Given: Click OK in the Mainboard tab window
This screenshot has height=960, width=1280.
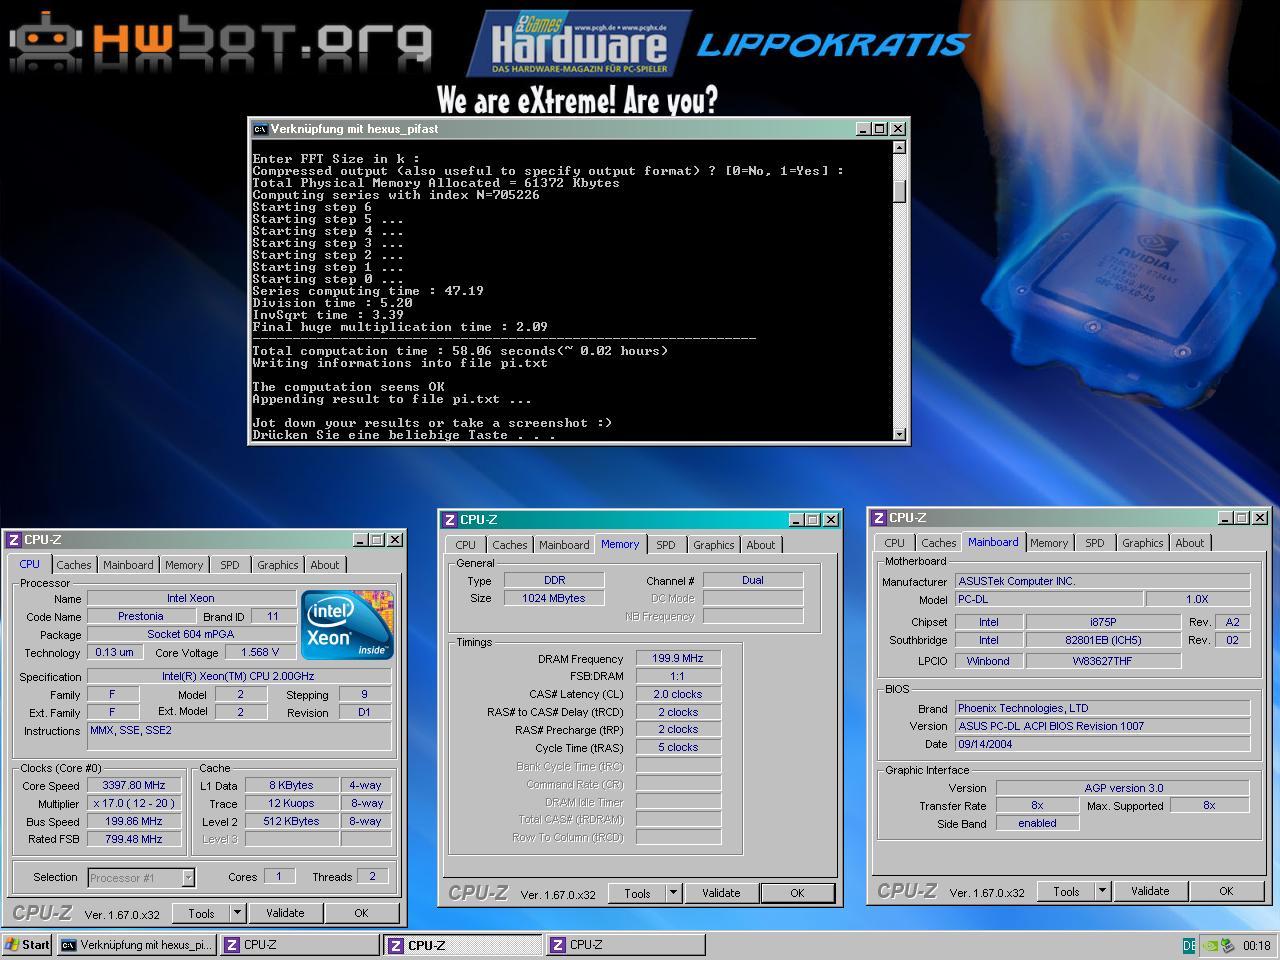Looking at the screenshot, I should (1226, 891).
